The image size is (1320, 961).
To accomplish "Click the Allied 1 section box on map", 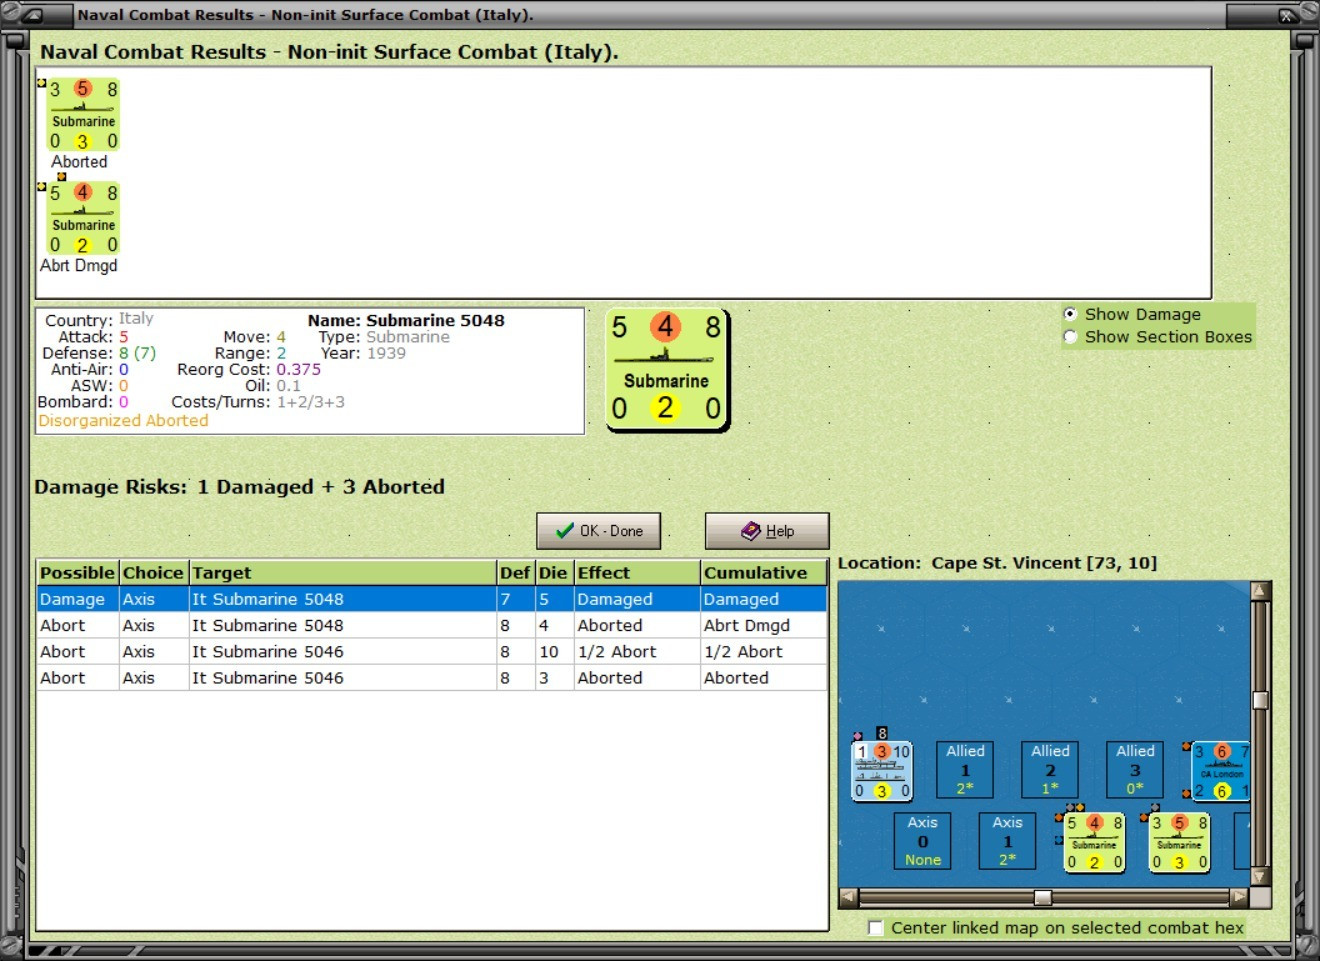I will coord(965,769).
